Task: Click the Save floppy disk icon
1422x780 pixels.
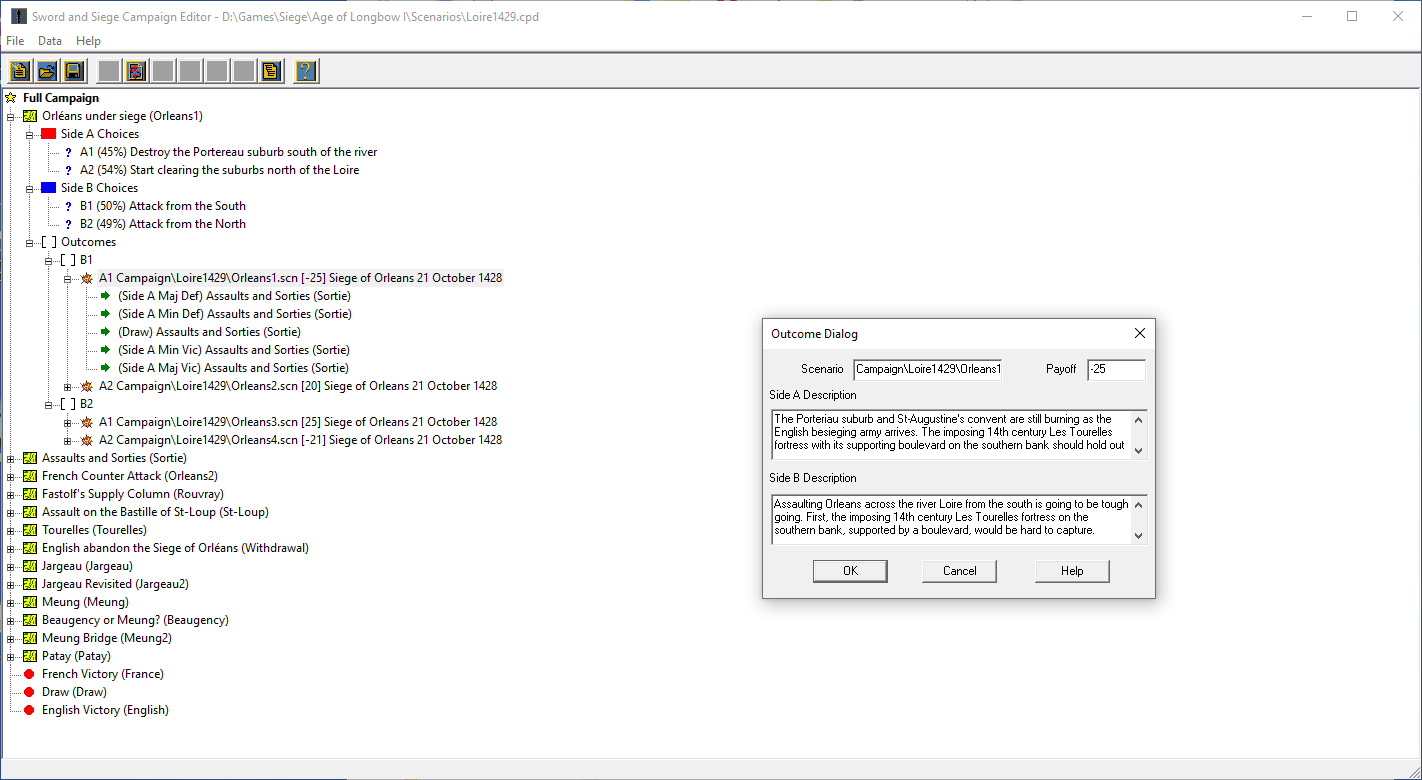Action: (73, 71)
